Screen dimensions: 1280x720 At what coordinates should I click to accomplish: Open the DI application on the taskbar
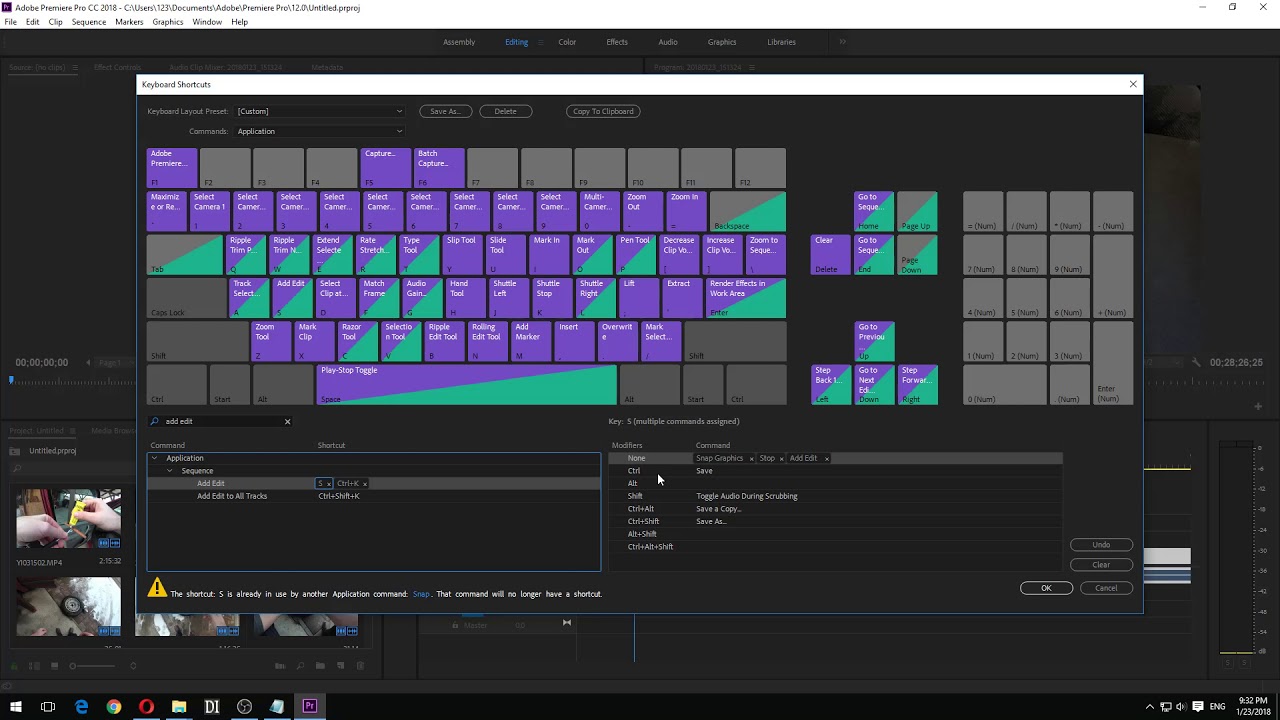tap(212, 706)
